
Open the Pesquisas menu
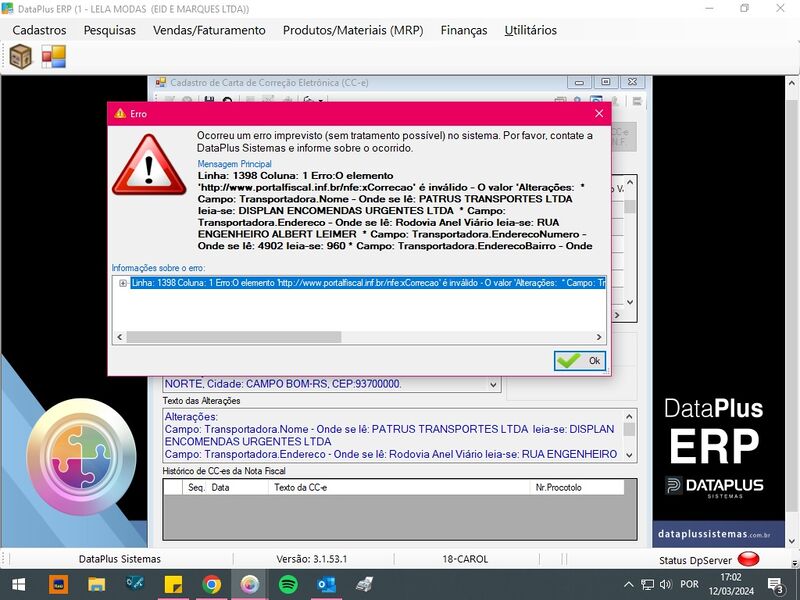click(x=110, y=30)
